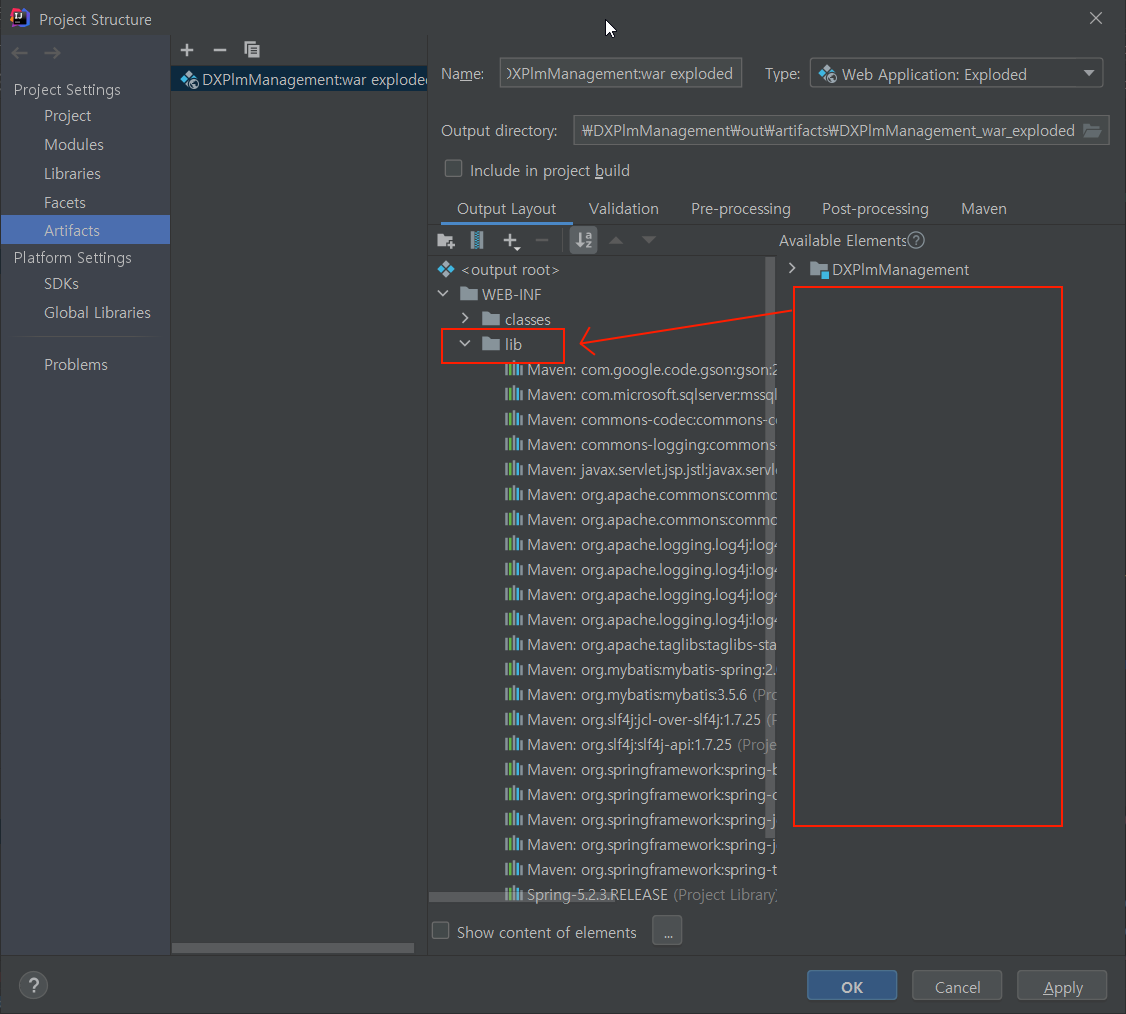Click the artifact Name input field
The image size is (1126, 1014).
[x=620, y=73]
